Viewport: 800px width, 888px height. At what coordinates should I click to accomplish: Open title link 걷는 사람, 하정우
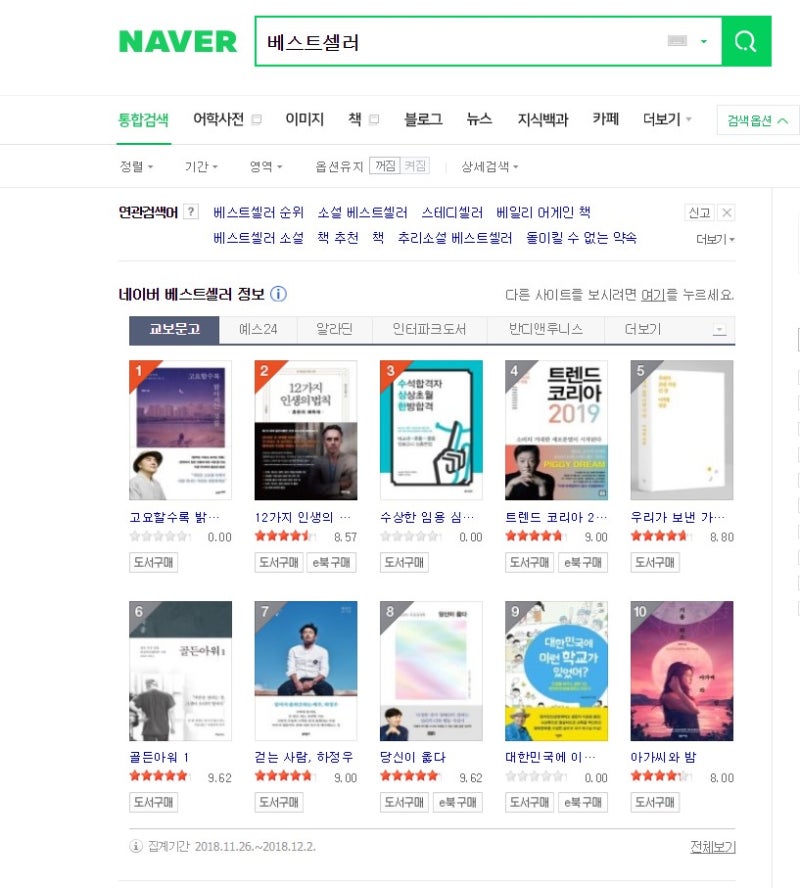point(304,757)
